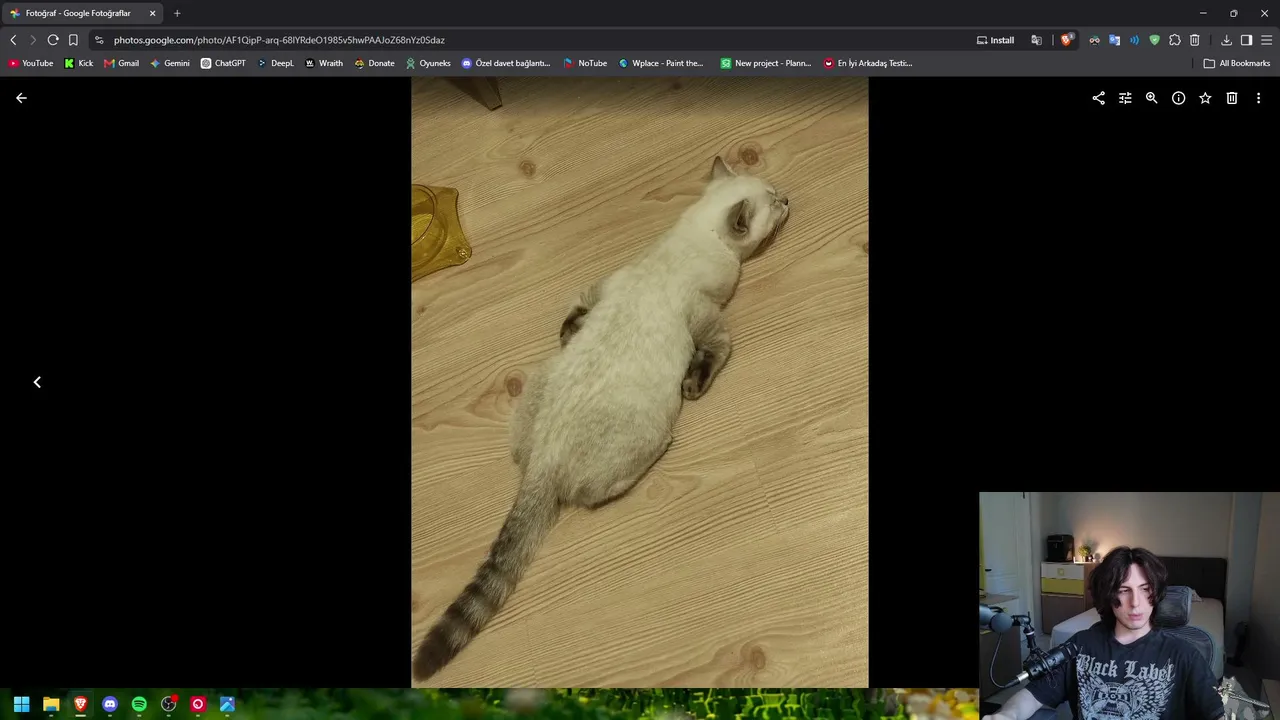Open a new browser tab
The image size is (1280, 720).
coord(177,13)
